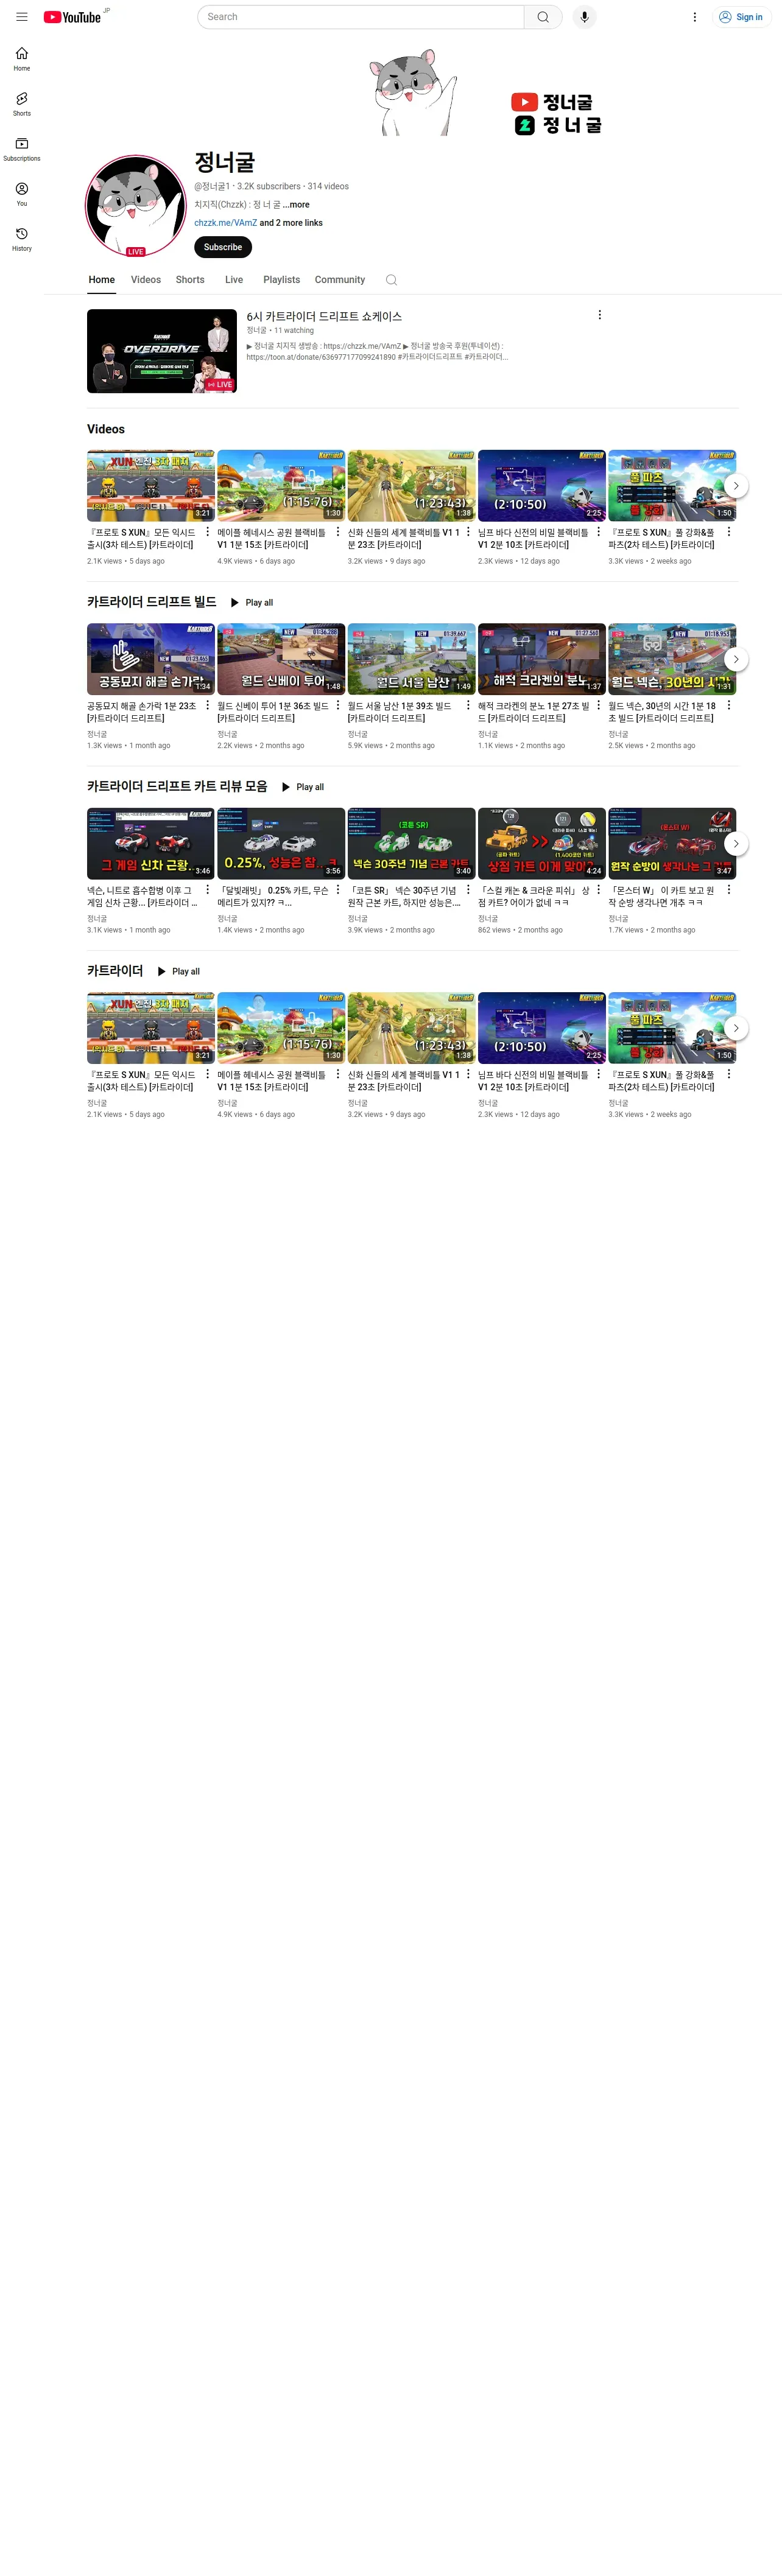Viewport: 782px width, 2576px height.
Task: Open options for 「스컬 캐논 & 크라운 피쉬」 video
Action: tap(599, 889)
